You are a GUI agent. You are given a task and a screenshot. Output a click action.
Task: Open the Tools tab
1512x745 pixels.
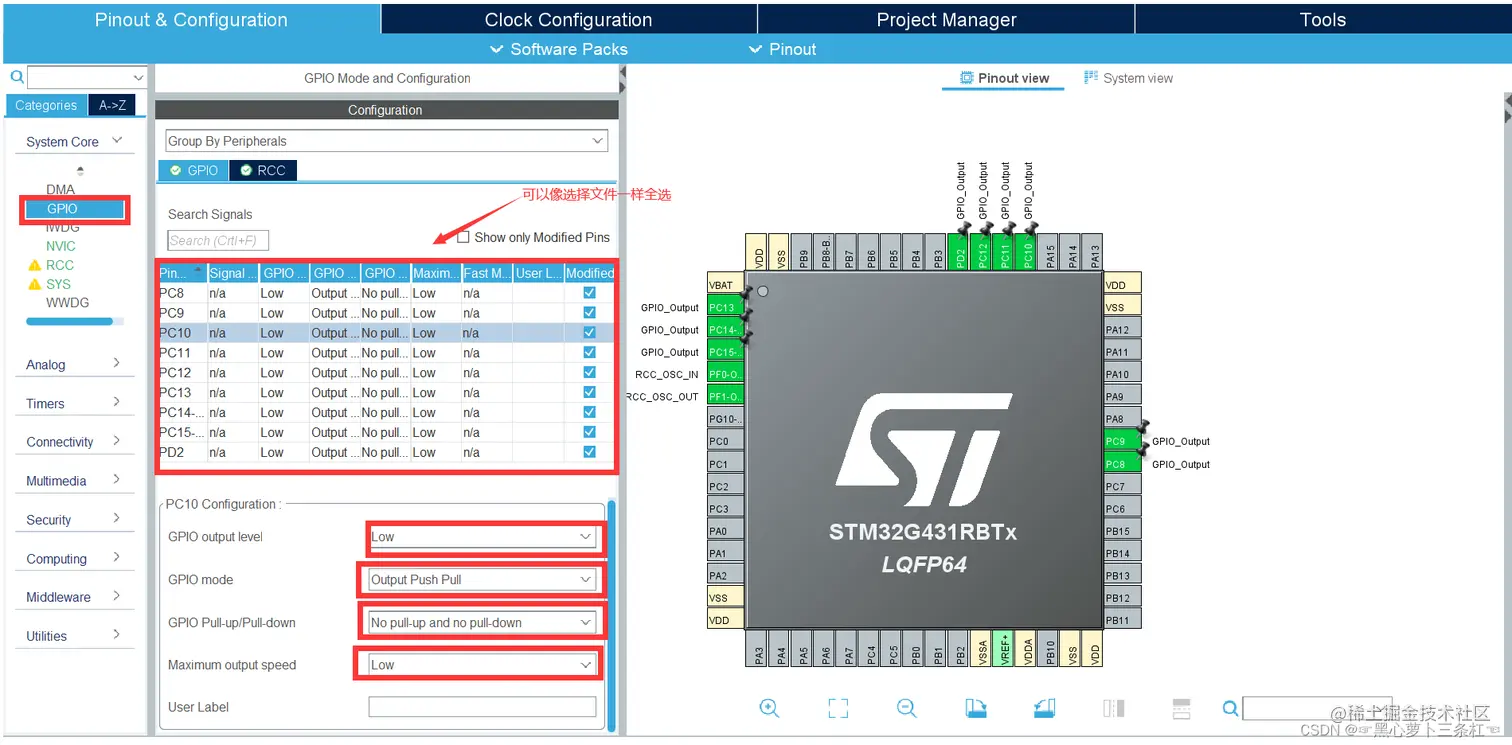(1323, 19)
